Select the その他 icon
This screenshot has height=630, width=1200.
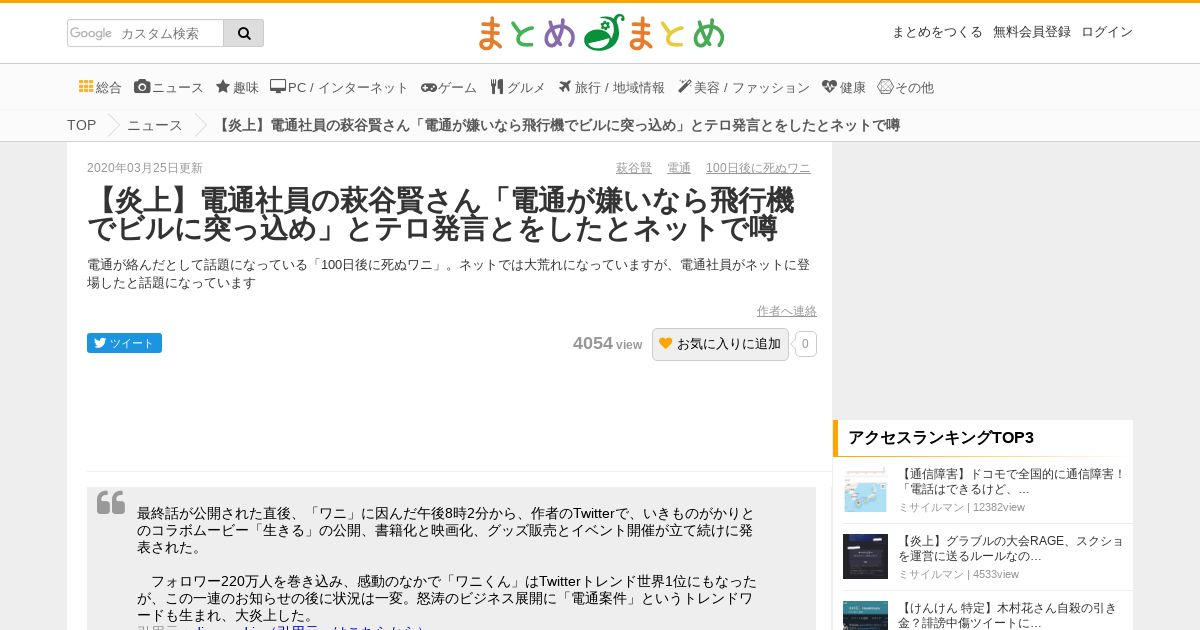pos(885,86)
